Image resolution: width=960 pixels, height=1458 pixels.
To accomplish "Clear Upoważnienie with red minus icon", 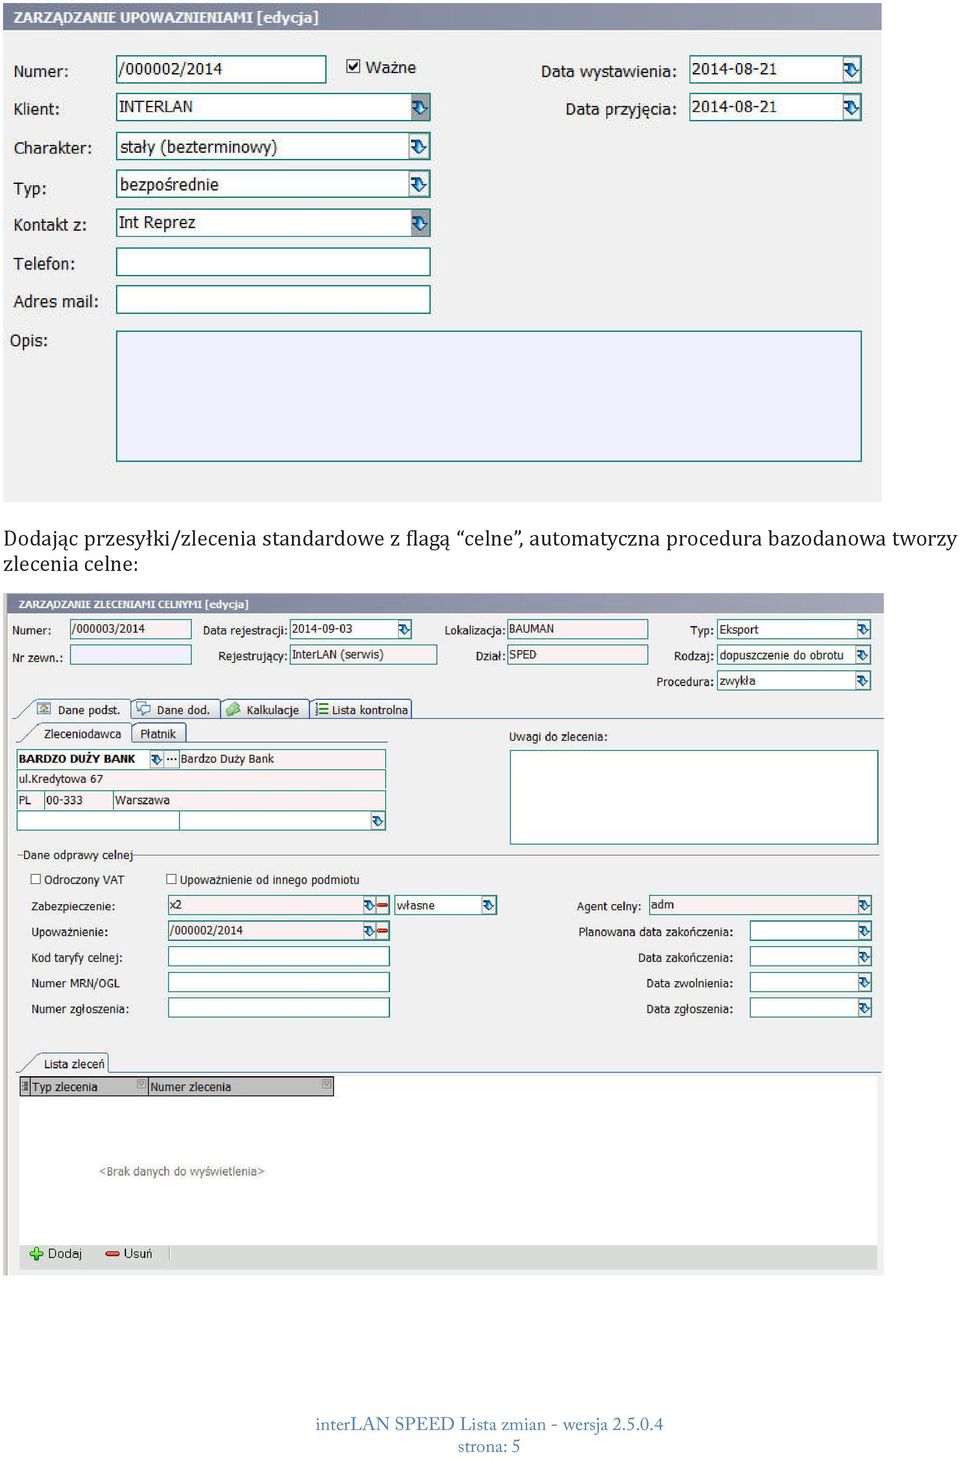I will [382, 931].
